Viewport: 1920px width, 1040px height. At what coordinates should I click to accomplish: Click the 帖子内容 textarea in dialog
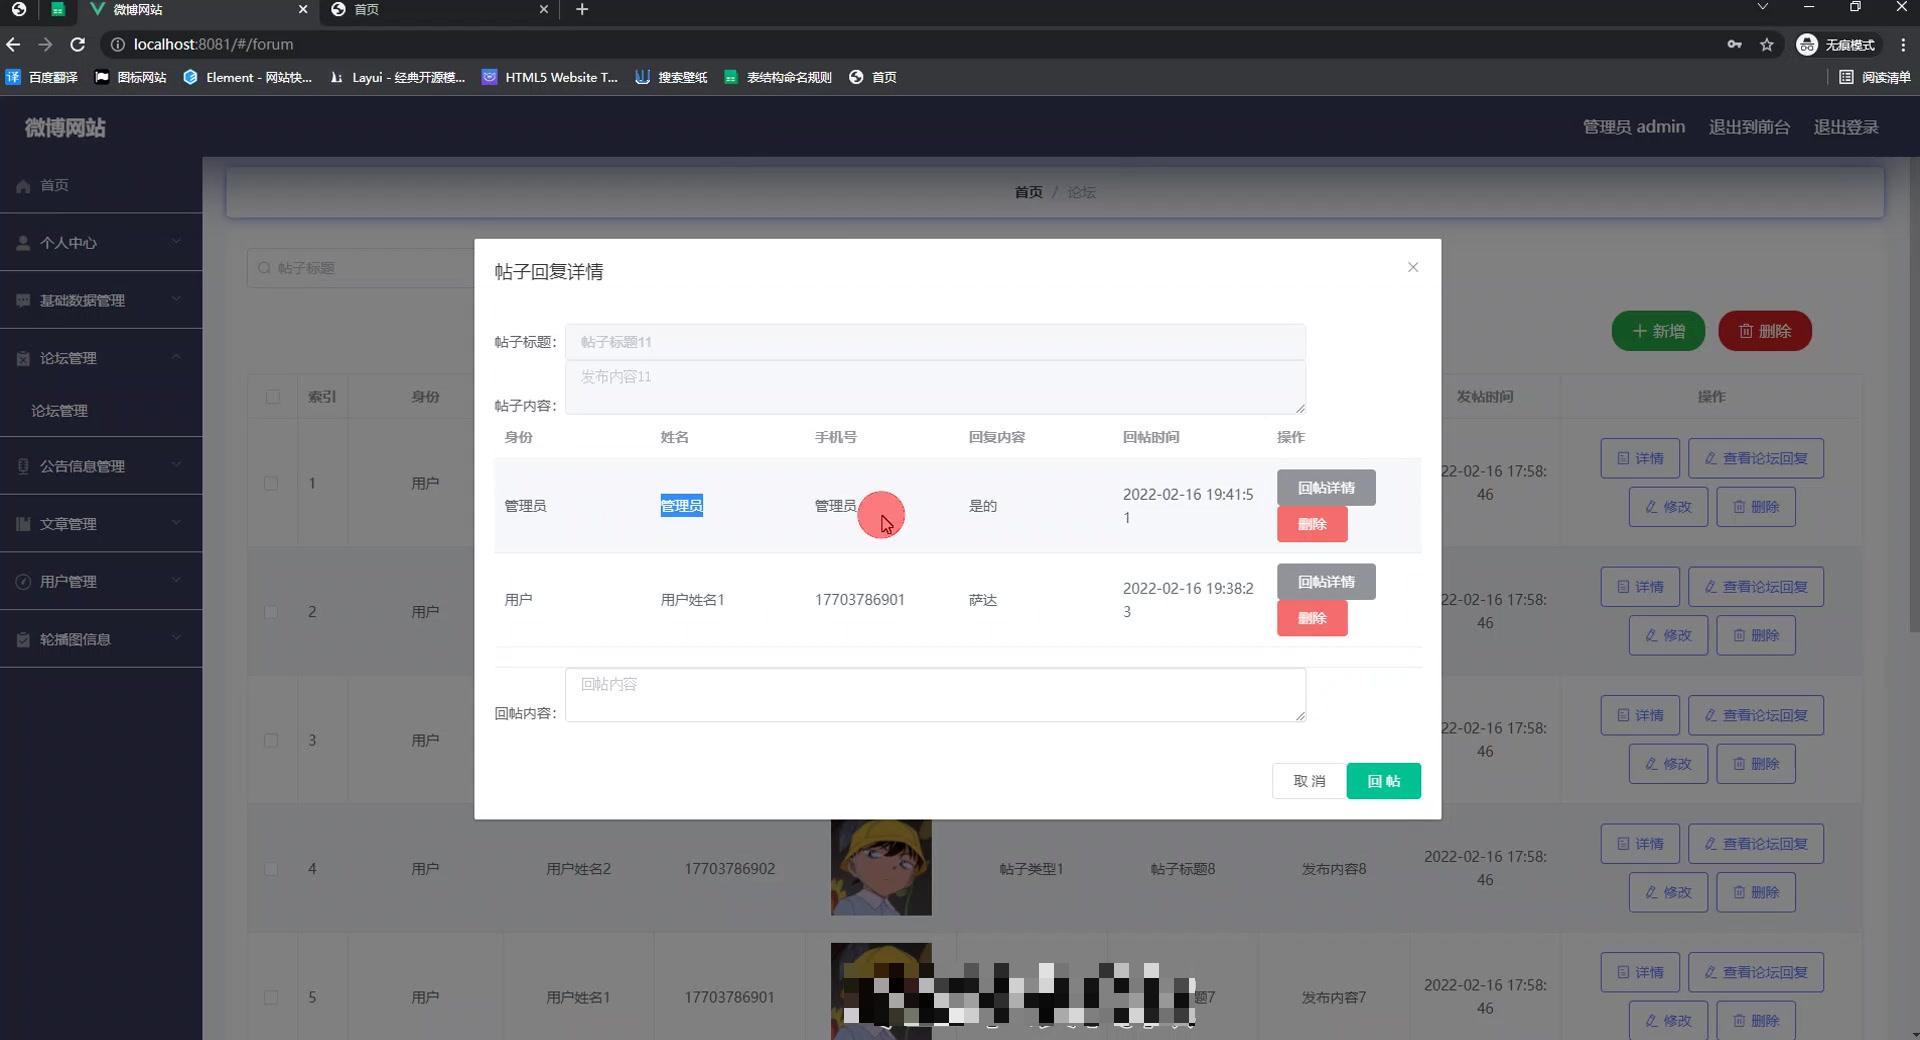coord(935,387)
